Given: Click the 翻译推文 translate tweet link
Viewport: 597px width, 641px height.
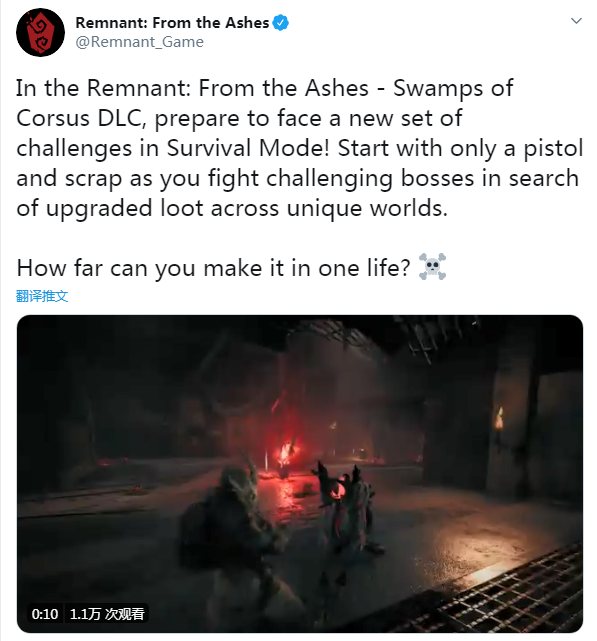Looking at the screenshot, I should pyautogui.click(x=42, y=296).
